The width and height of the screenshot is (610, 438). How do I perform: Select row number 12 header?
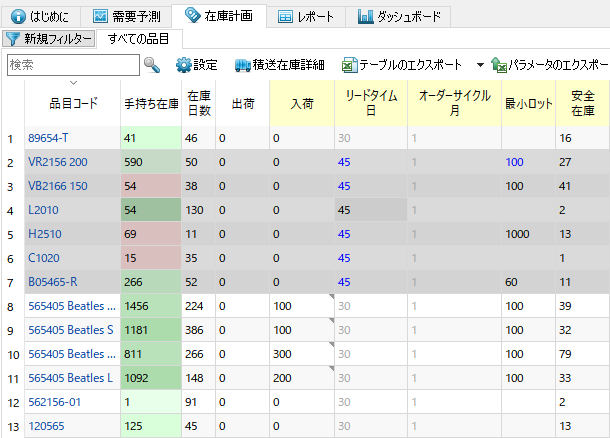pyautogui.click(x=11, y=401)
